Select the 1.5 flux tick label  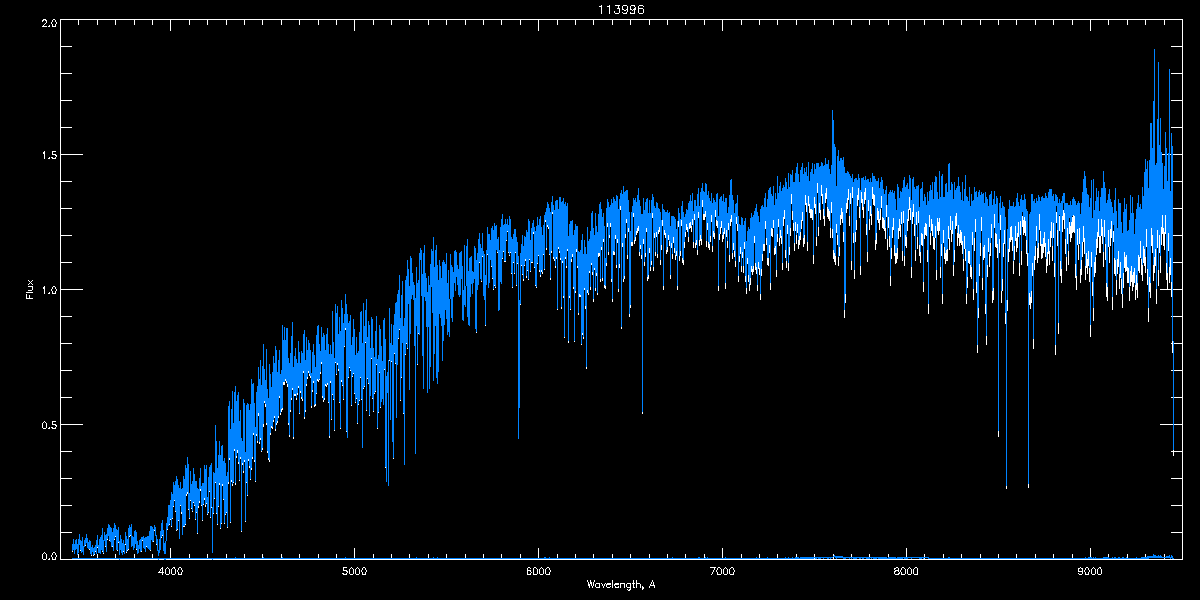(49, 156)
